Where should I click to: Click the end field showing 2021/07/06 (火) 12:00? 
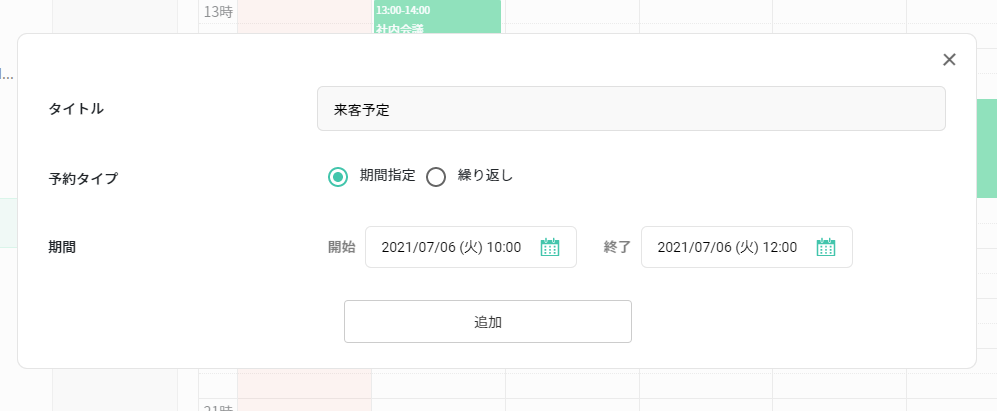[727, 248]
